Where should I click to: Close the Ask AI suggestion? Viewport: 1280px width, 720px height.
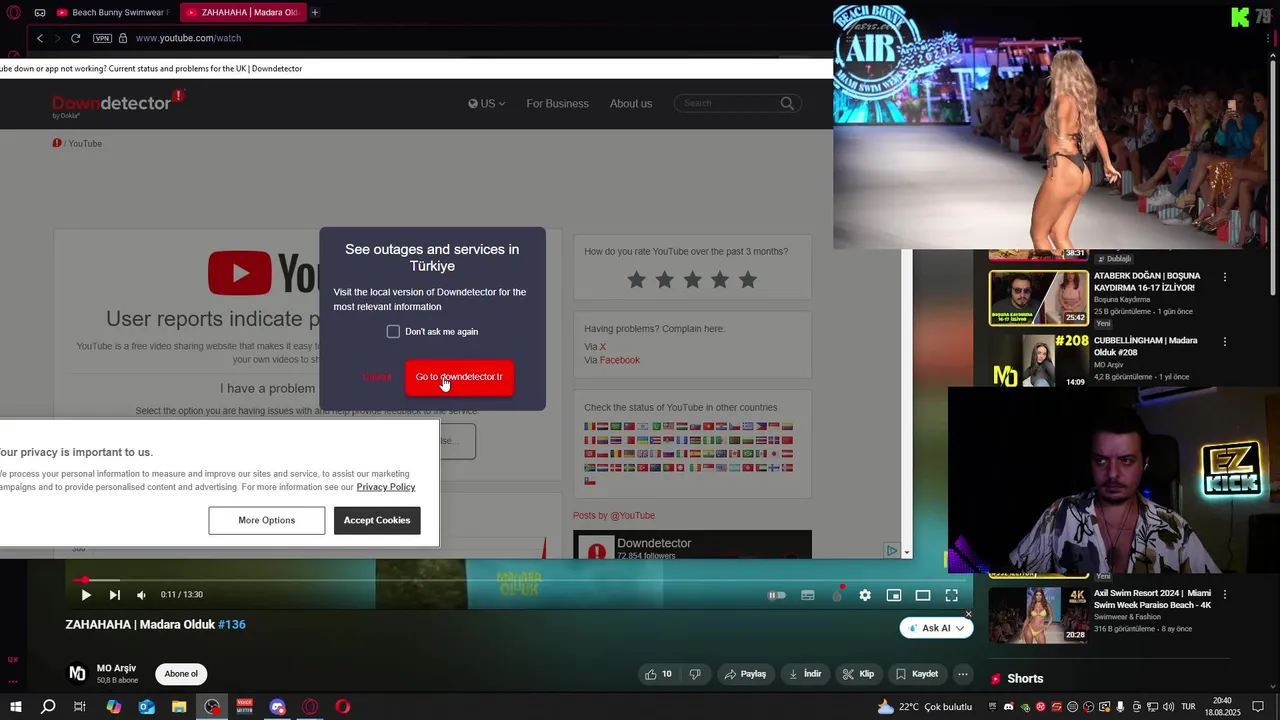point(968,614)
